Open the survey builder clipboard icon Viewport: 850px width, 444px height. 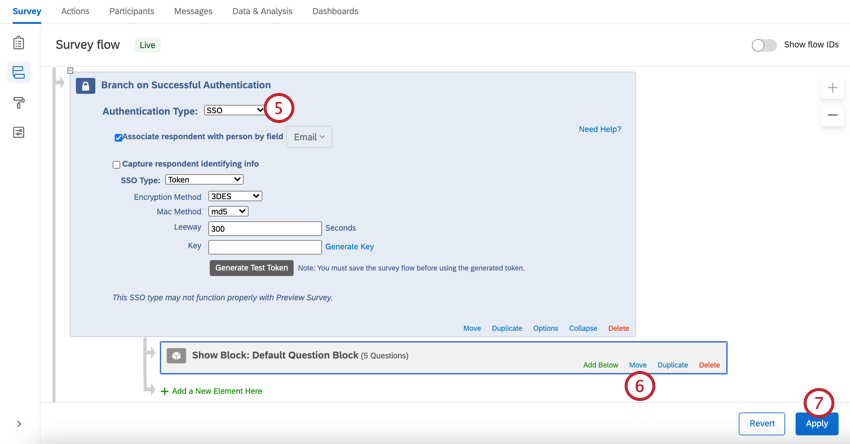(18, 43)
